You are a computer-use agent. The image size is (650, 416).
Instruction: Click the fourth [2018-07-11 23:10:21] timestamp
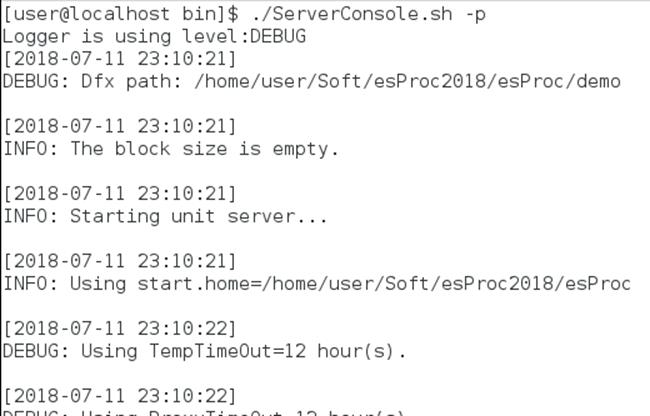(119, 261)
